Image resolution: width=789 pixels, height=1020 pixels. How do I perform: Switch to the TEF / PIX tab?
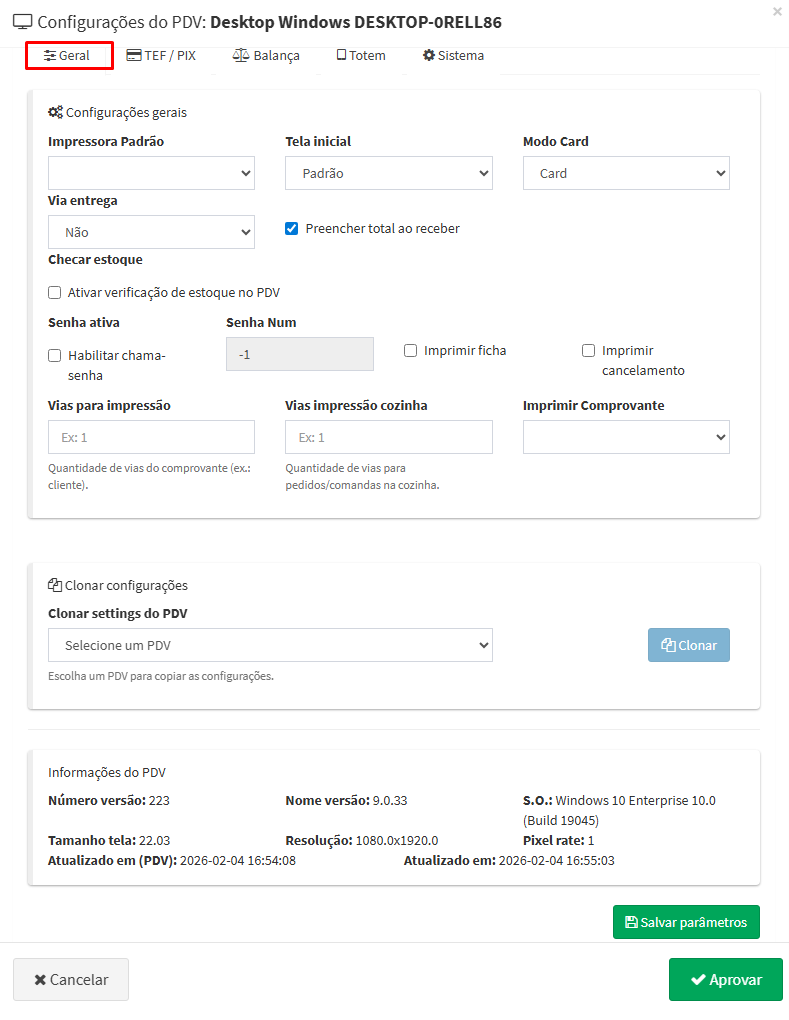(161, 56)
